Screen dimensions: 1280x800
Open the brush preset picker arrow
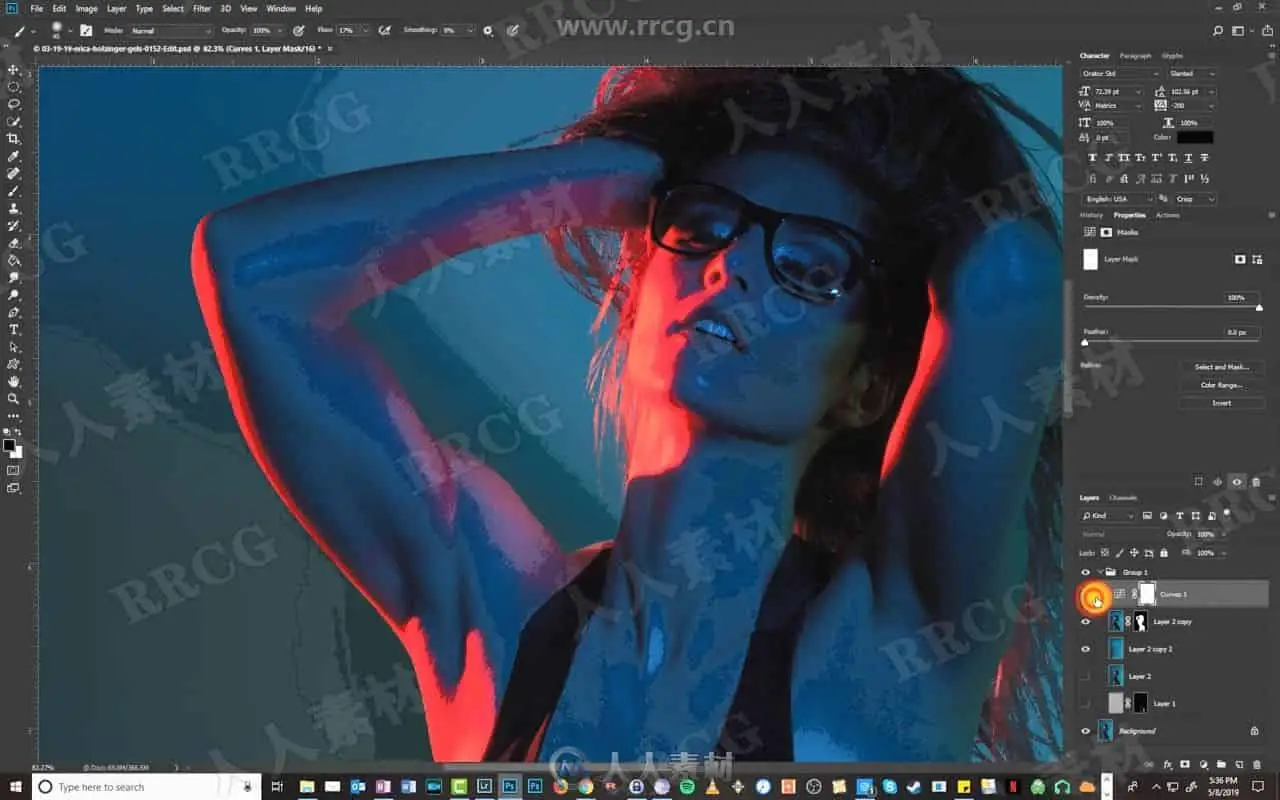69,31
